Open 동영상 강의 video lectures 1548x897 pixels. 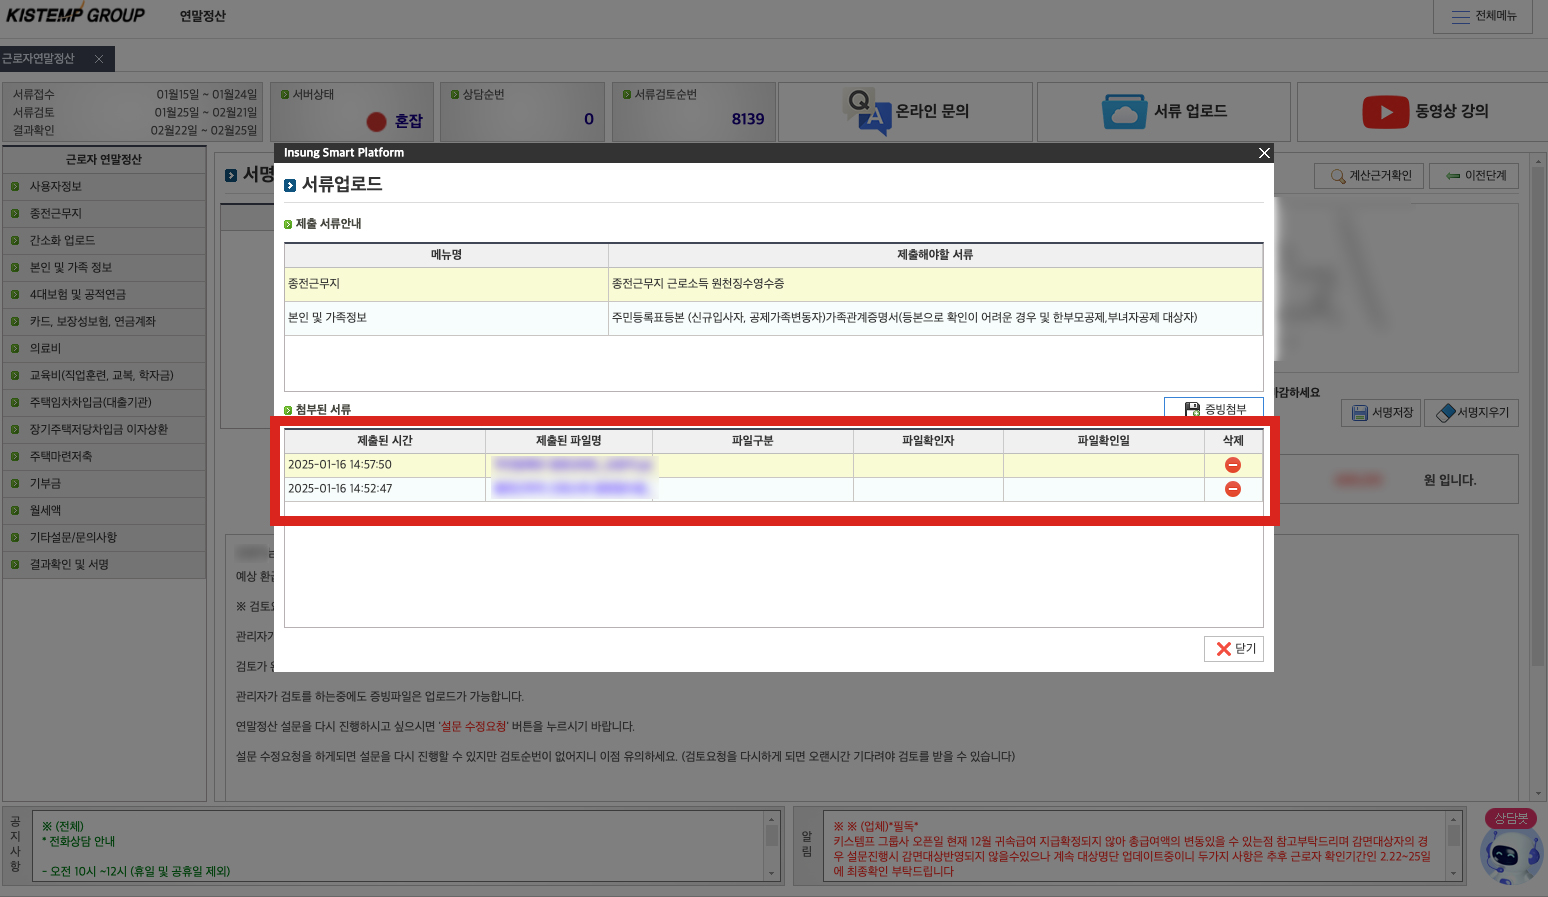tap(1424, 112)
